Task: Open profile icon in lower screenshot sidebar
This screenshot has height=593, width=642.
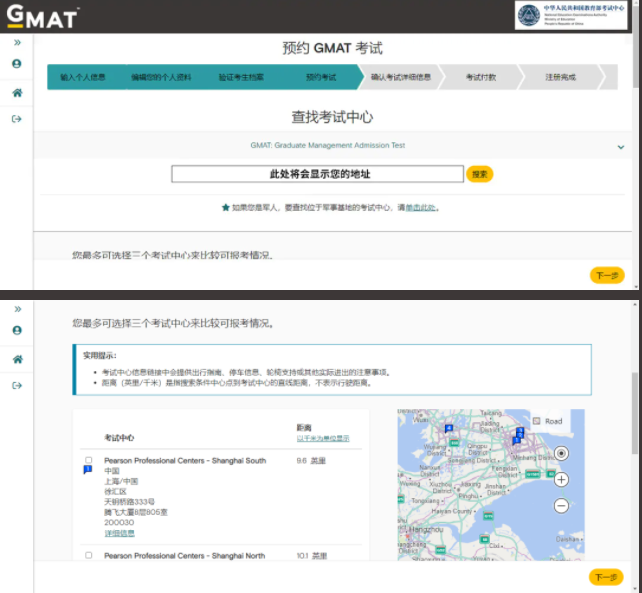Action: [17, 330]
